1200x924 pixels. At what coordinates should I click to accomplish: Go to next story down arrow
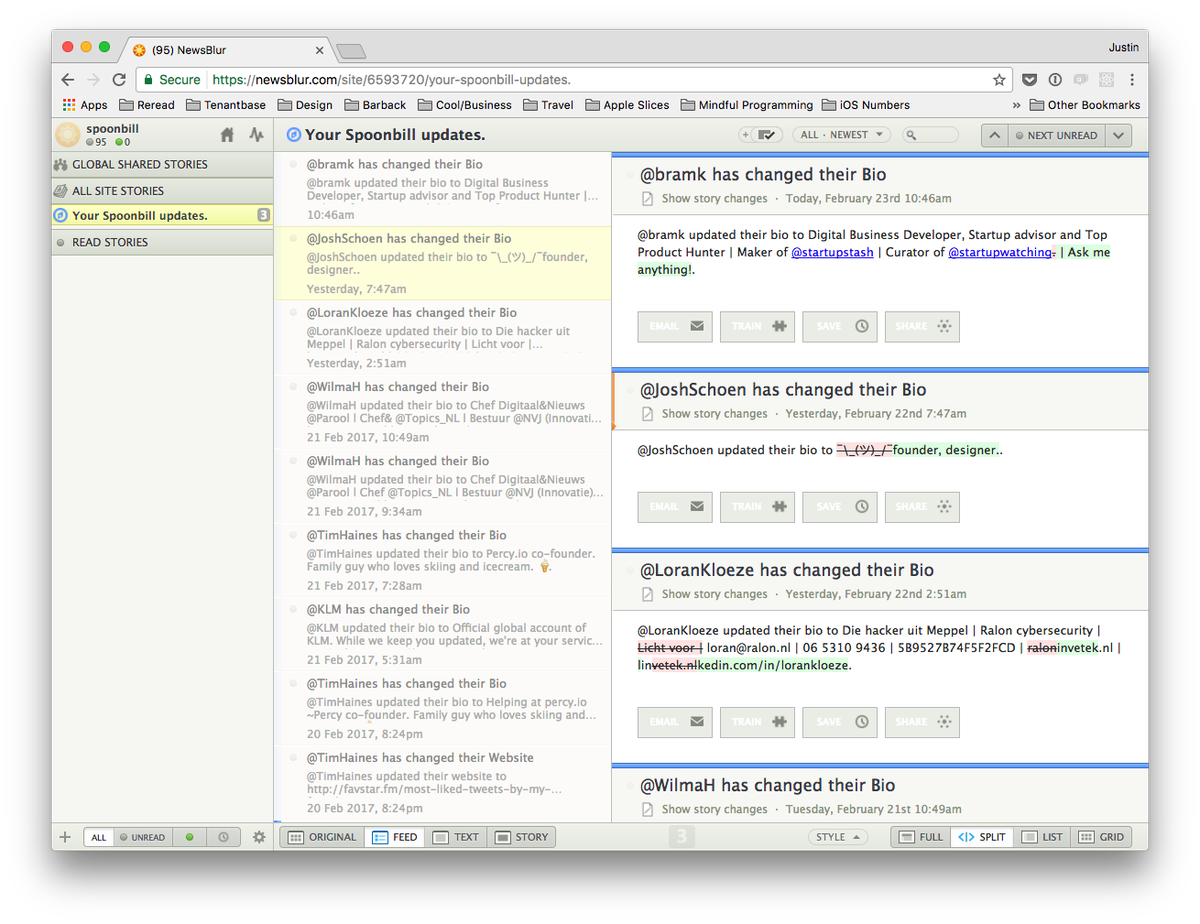[1119, 135]
